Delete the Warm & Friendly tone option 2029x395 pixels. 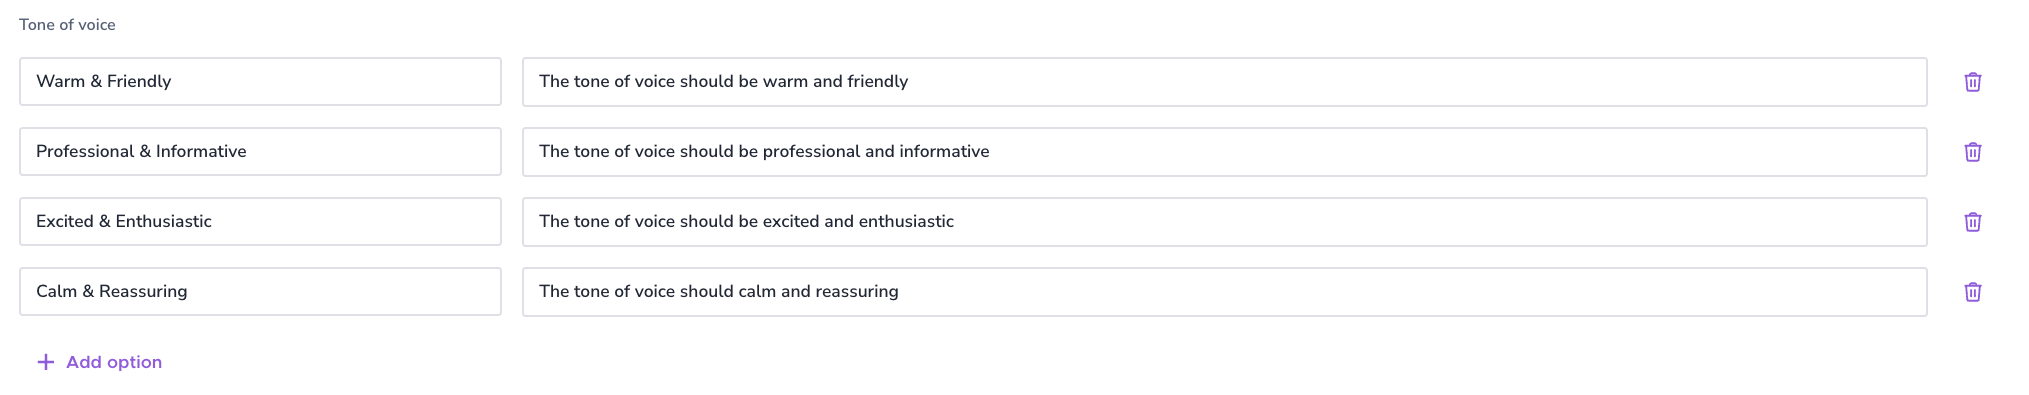pyautogui.click(x=1972, y=82)
